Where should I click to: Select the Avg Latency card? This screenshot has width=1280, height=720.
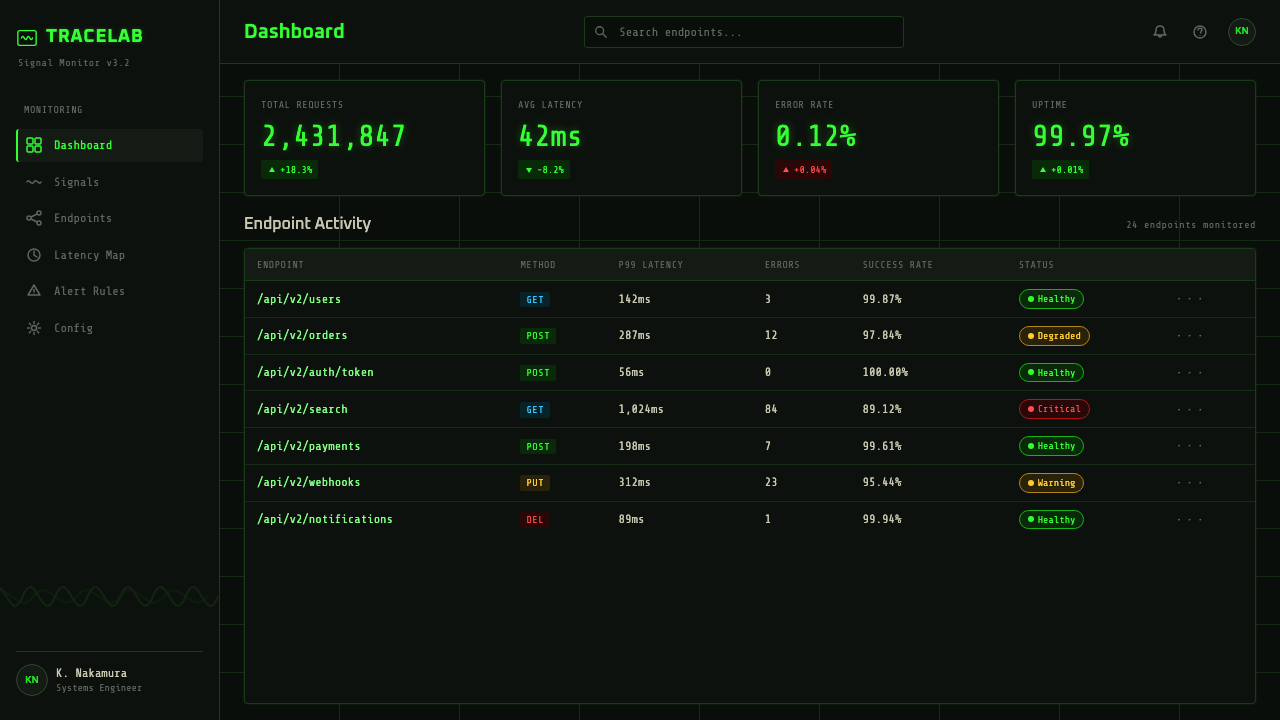click(621, 138)
